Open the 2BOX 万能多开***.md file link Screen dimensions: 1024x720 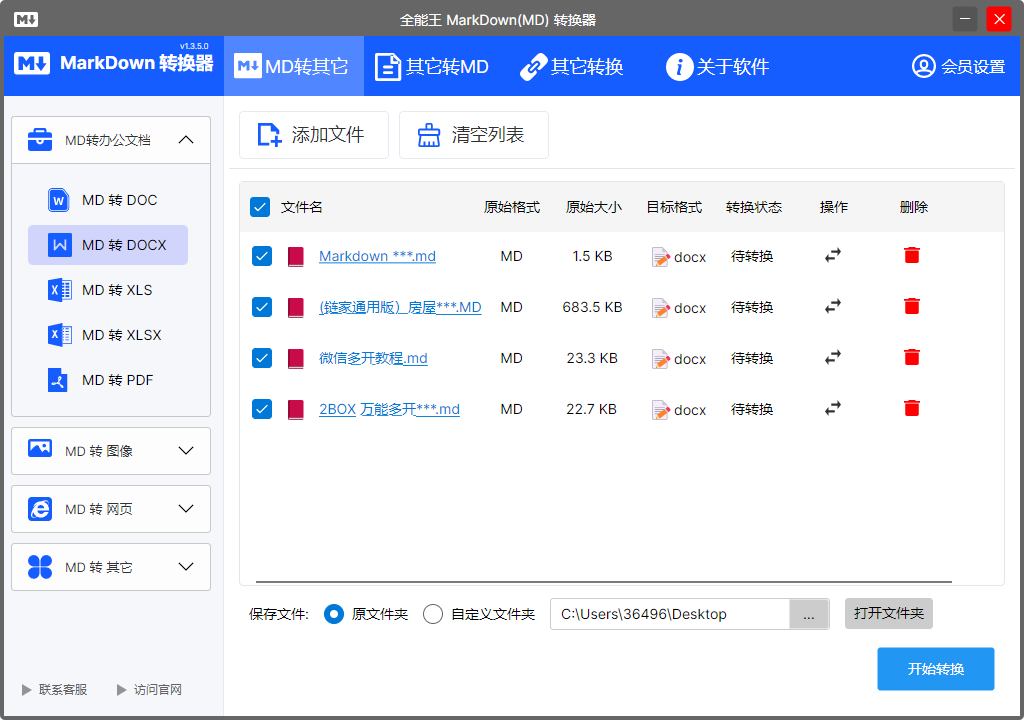(x=389, y=409)
